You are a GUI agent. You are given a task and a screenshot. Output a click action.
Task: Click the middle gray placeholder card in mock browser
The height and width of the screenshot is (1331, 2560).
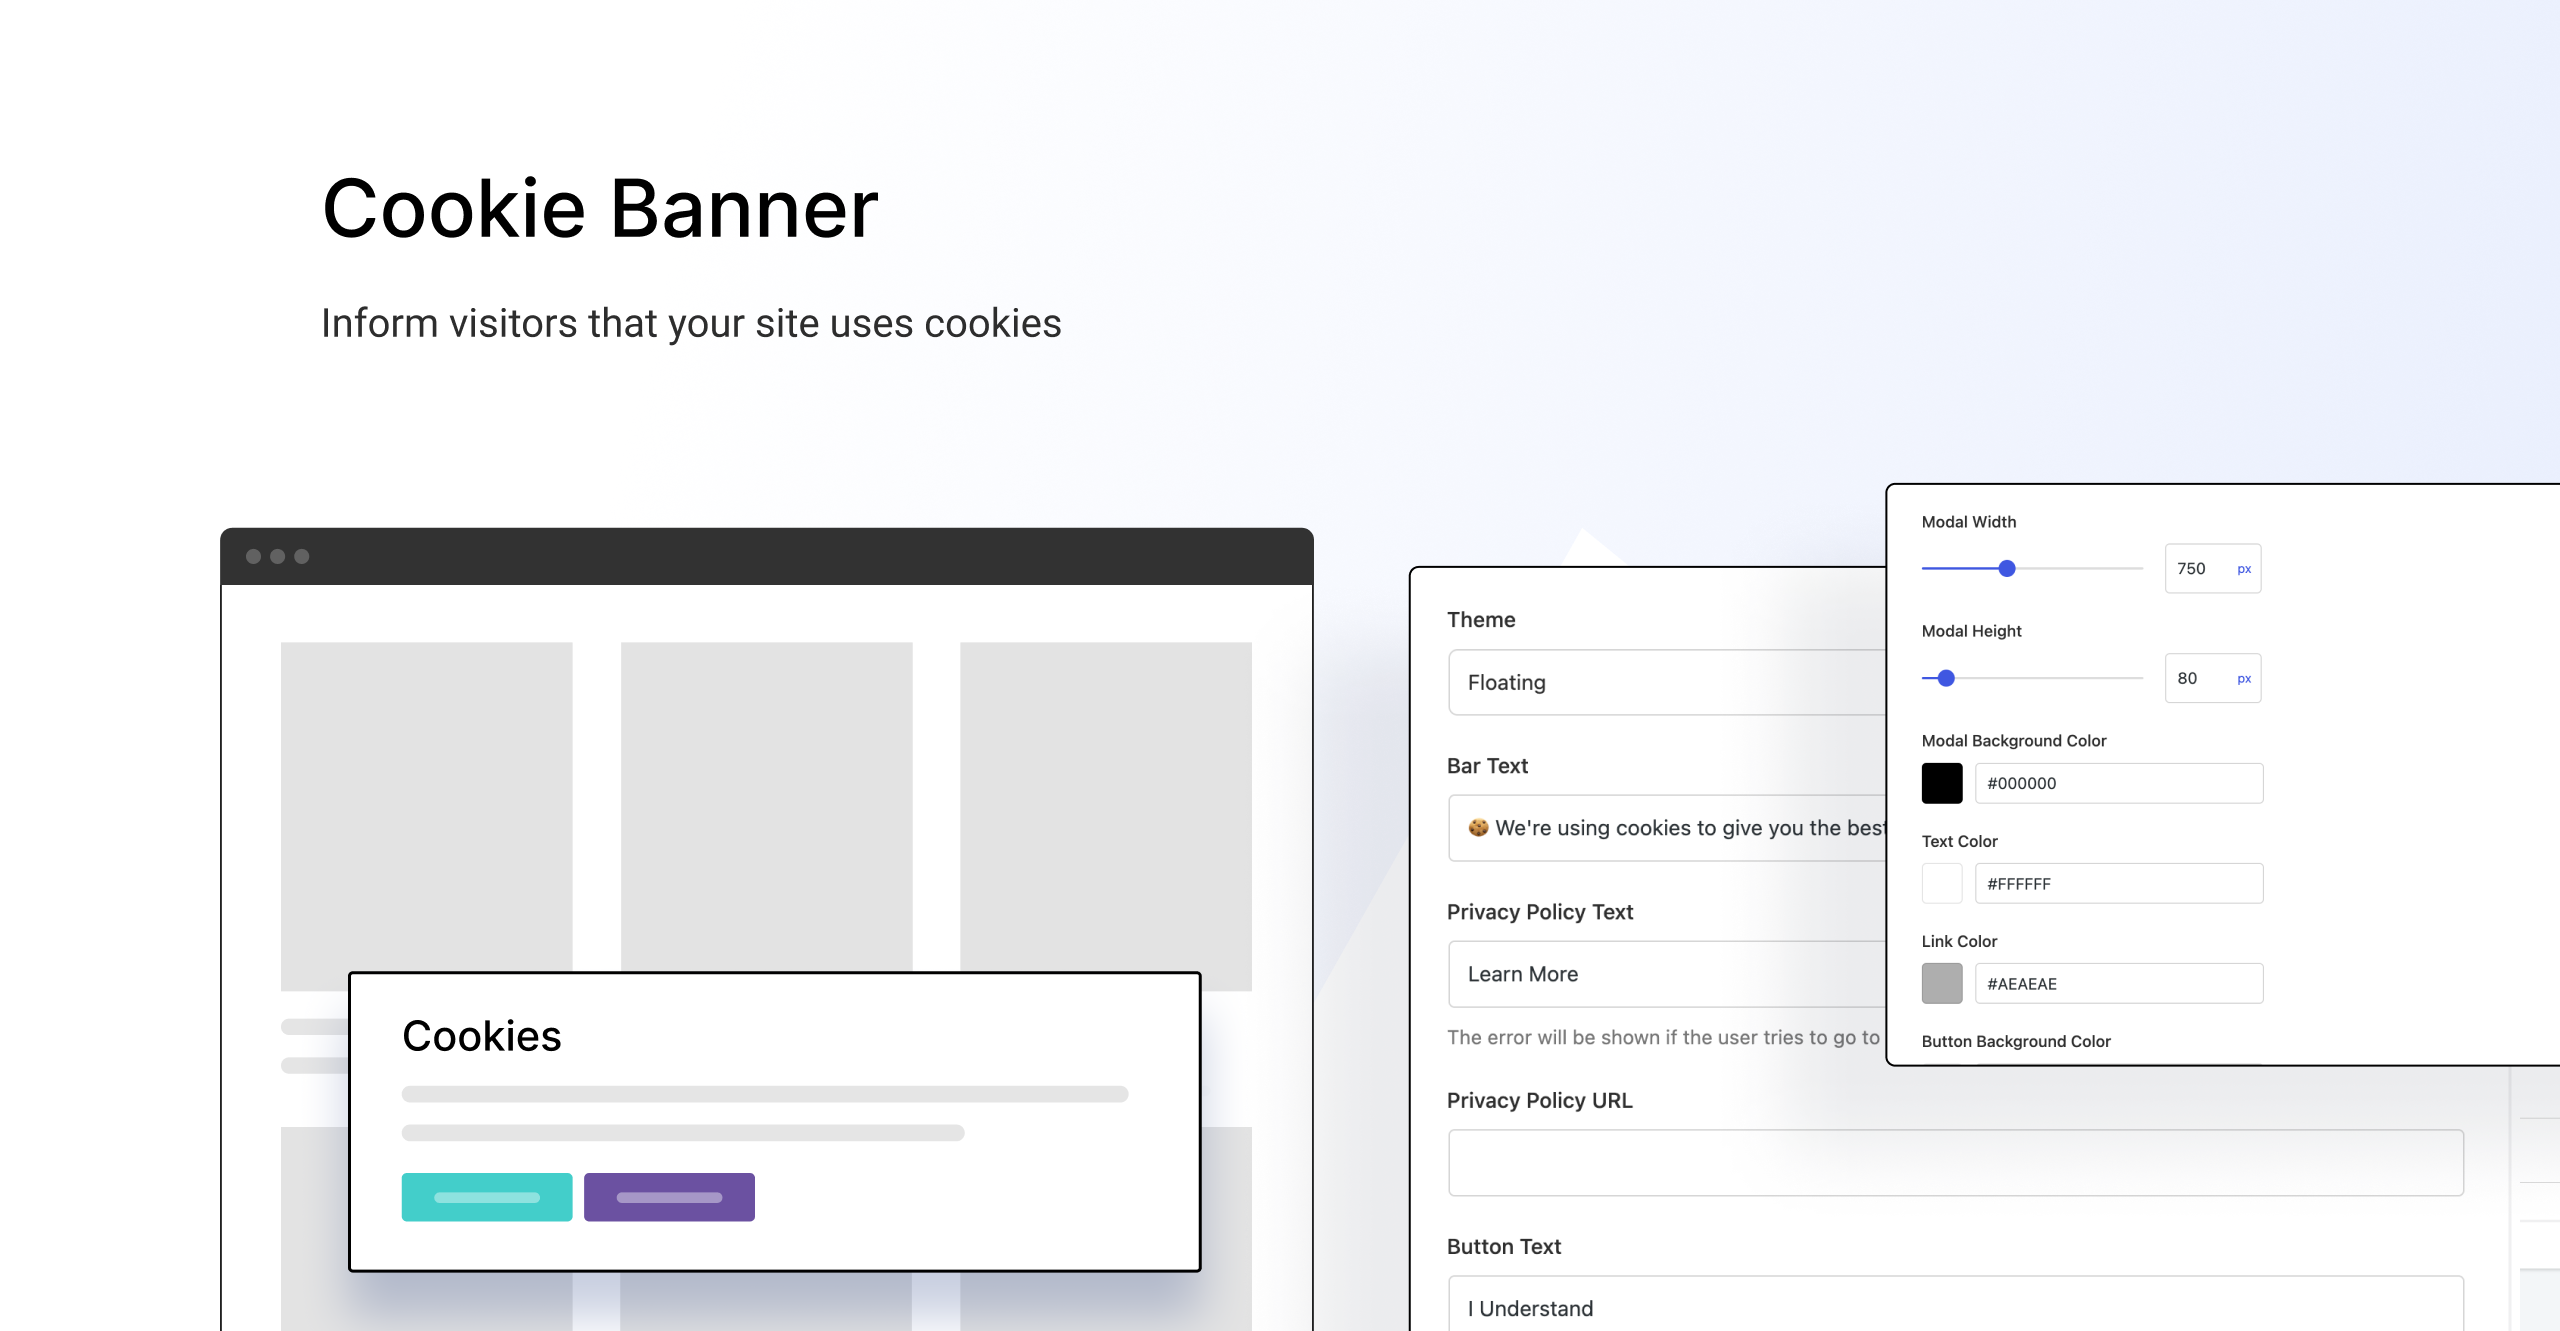tap(767, 806)
